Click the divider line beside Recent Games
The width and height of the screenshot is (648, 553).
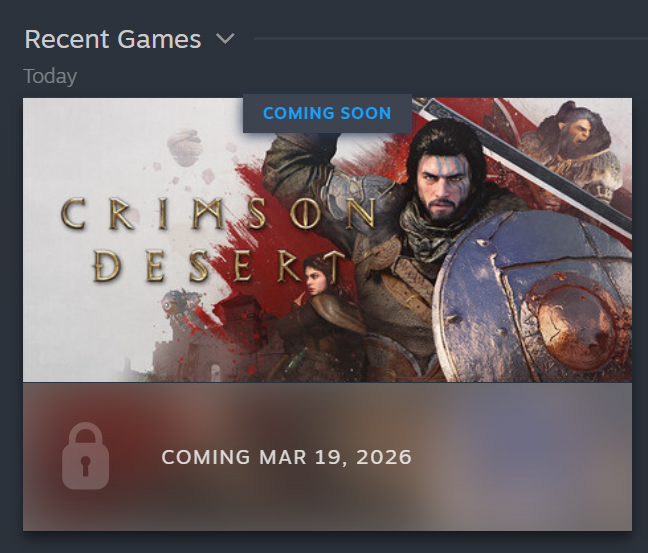(x=450, y=39)
